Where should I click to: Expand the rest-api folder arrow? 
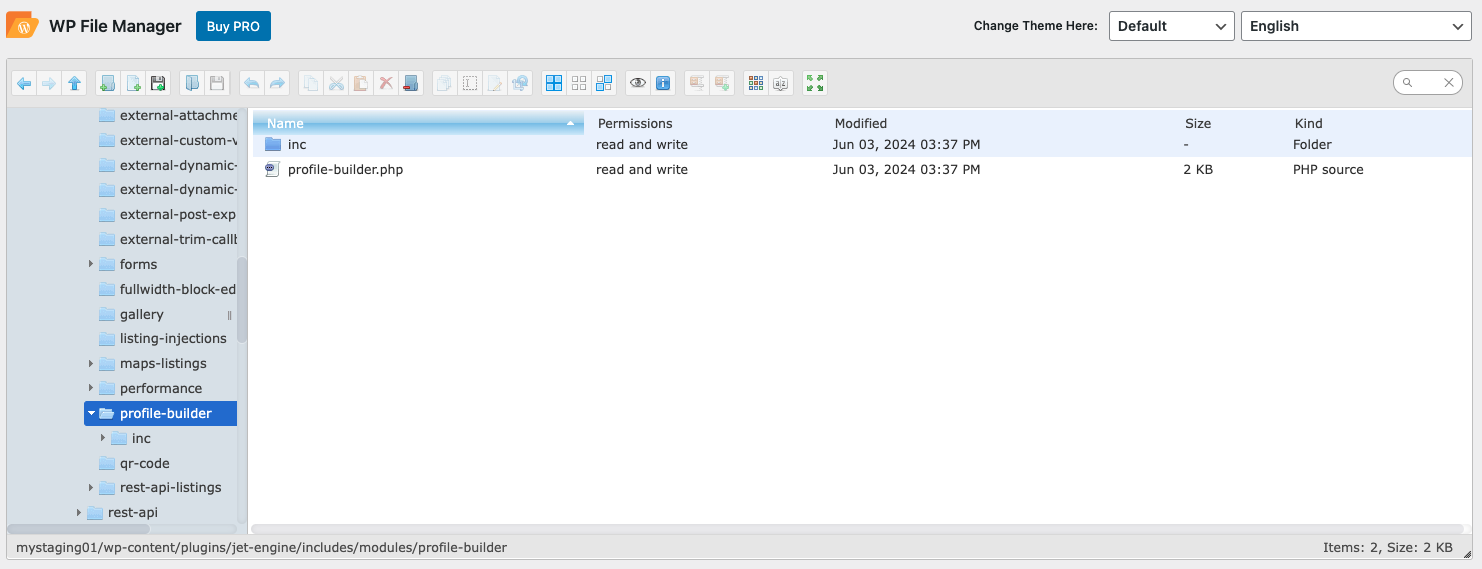coord(79,513)
